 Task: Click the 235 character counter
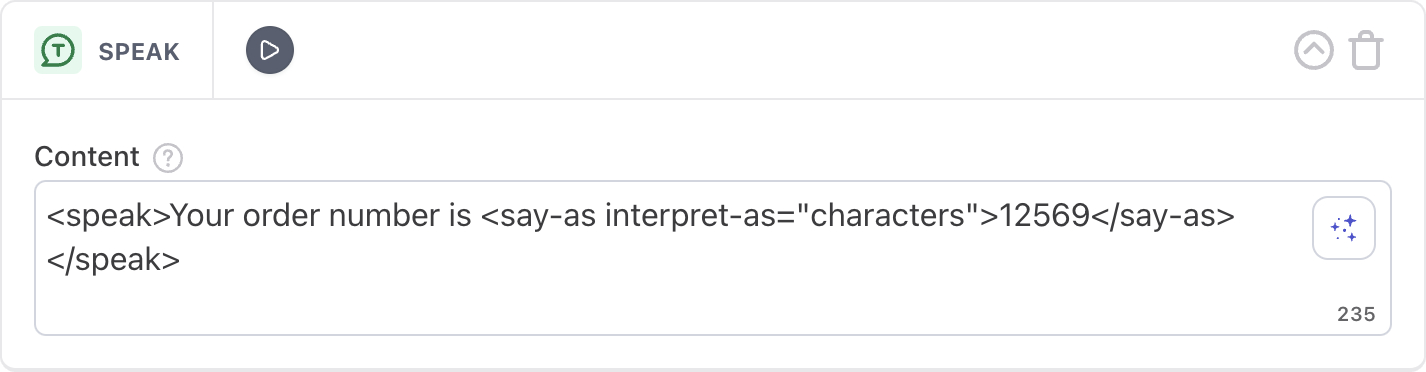click(1356, 314)
